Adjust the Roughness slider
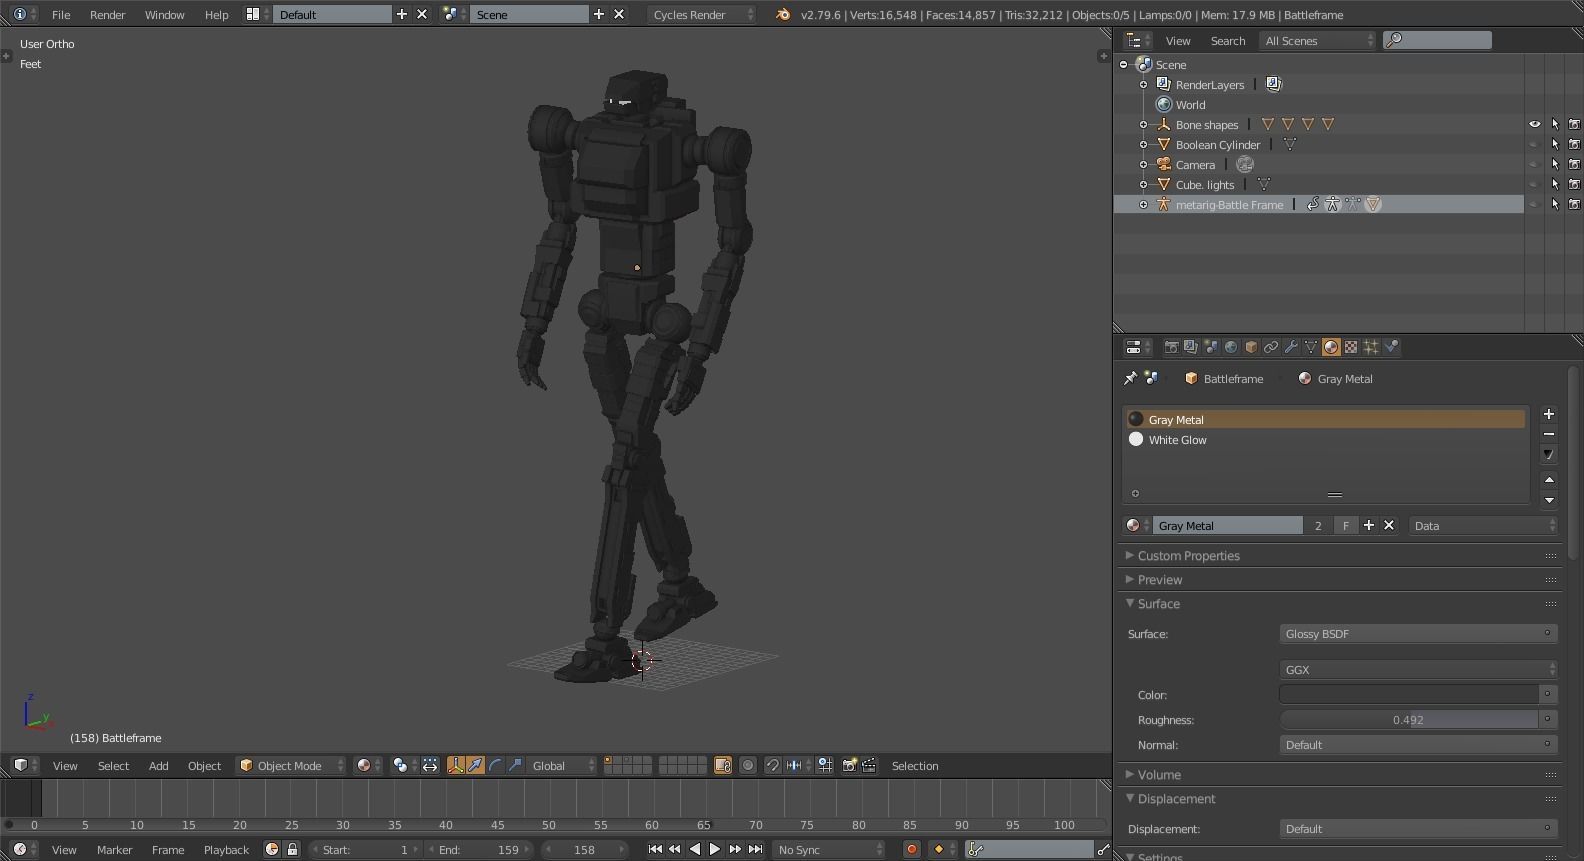 coord(1408,720)
